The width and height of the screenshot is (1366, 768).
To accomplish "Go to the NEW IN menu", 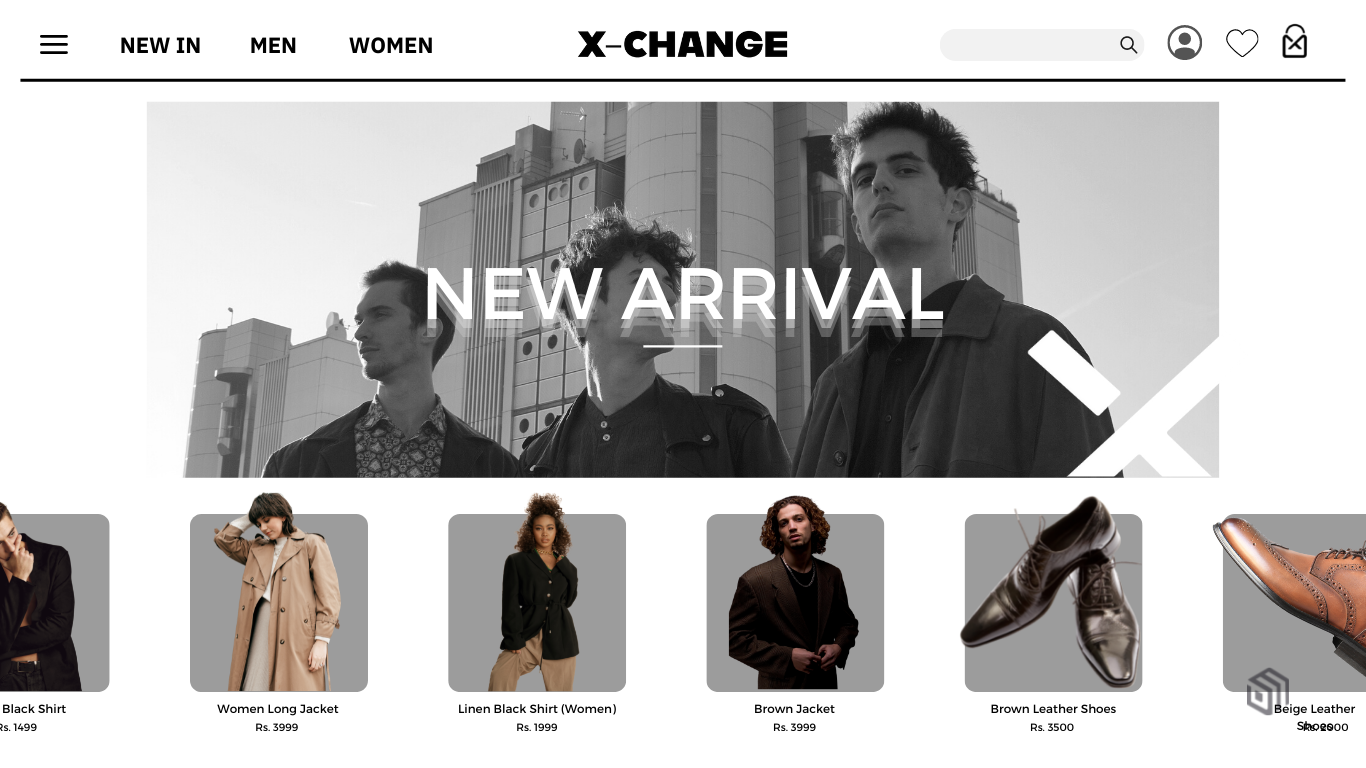I will (x=160, y=45).
